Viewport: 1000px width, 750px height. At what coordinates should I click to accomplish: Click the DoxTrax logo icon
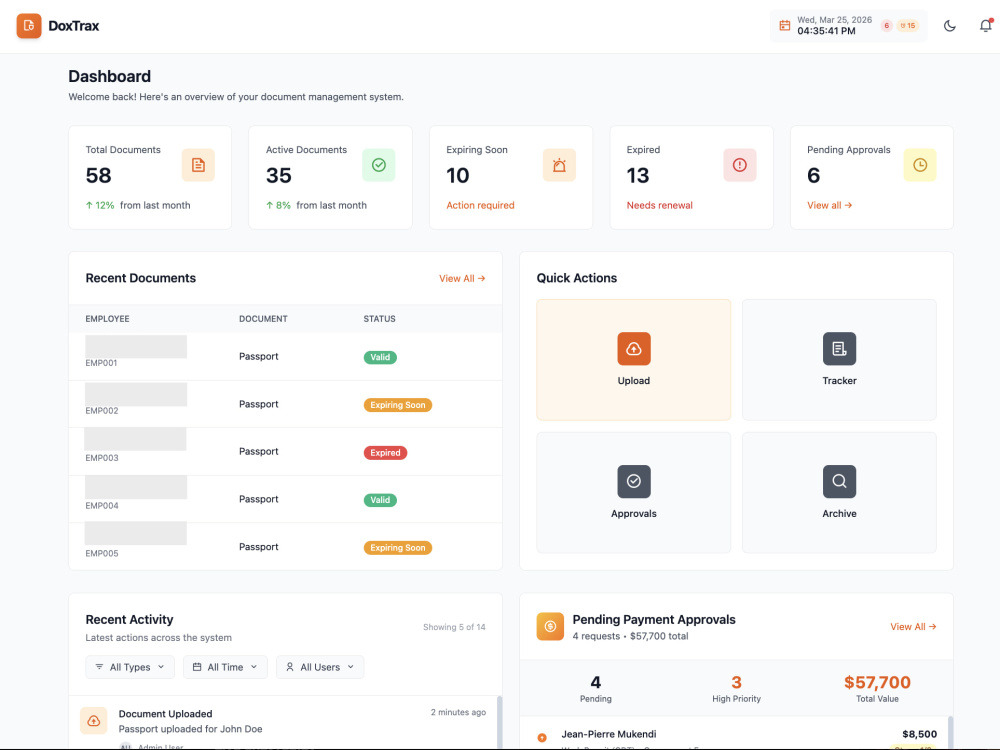(29, 26)
